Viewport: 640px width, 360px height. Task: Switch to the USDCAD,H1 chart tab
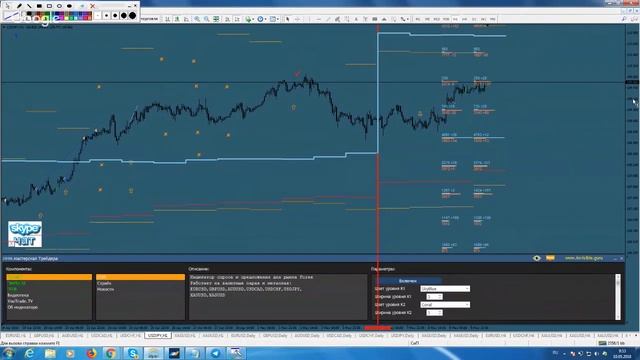(101, 336)
